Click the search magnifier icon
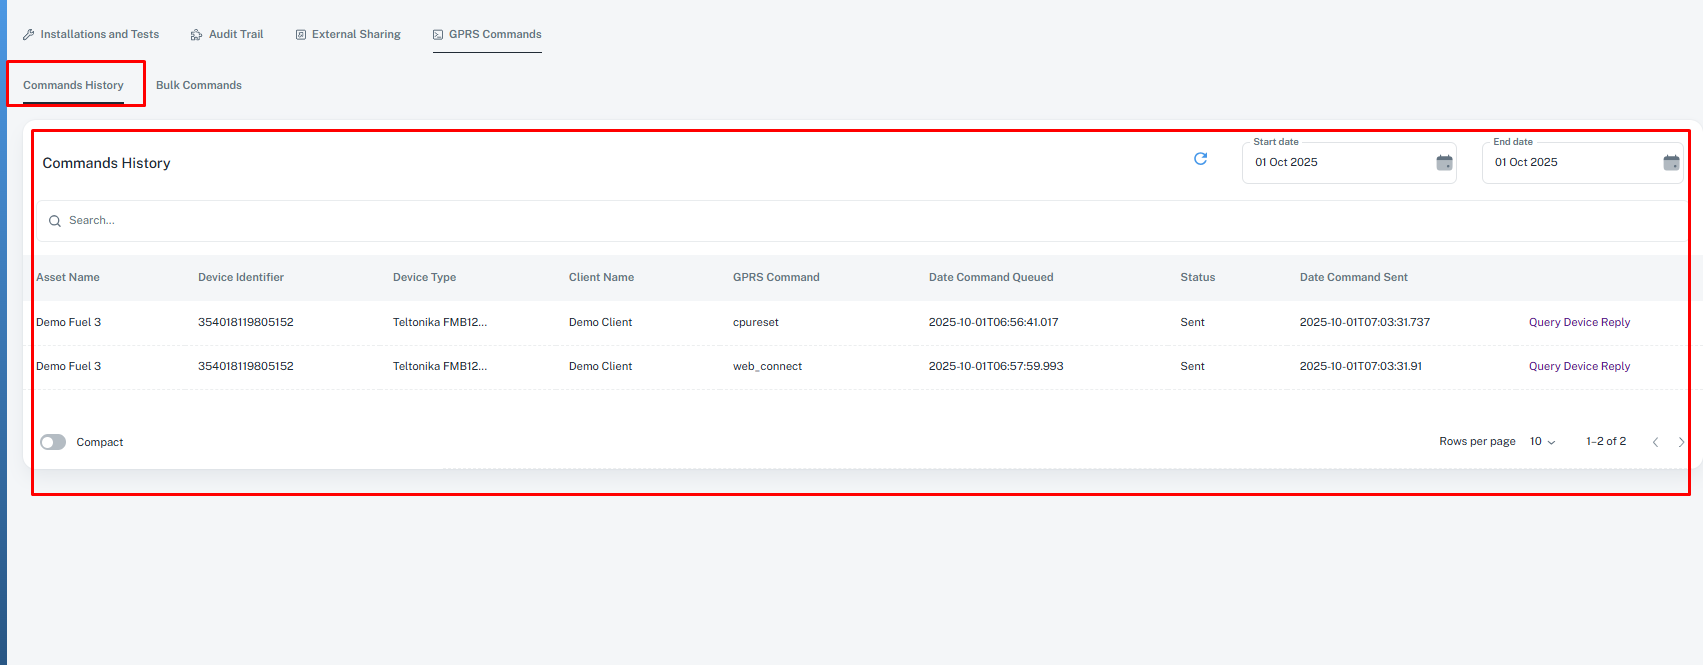This screenshot has height=665, width=1703. (x=55, y=221)
